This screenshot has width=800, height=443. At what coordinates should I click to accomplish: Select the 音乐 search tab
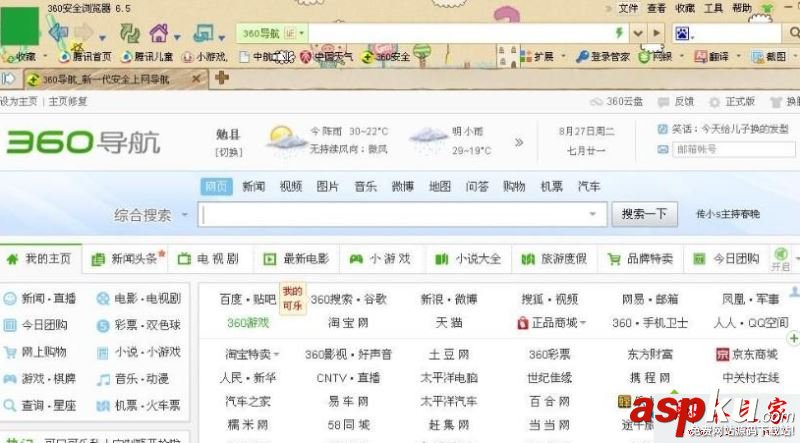point(365,187)
